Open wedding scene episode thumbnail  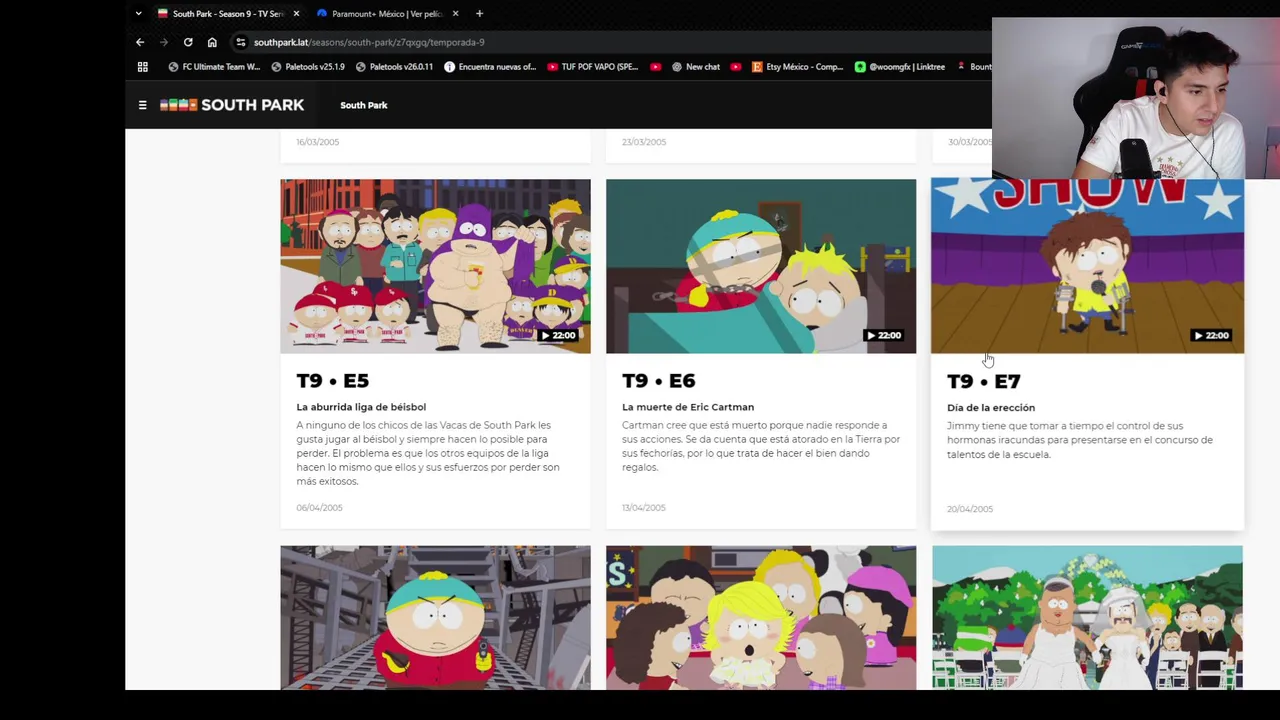tap(1087, 617)
